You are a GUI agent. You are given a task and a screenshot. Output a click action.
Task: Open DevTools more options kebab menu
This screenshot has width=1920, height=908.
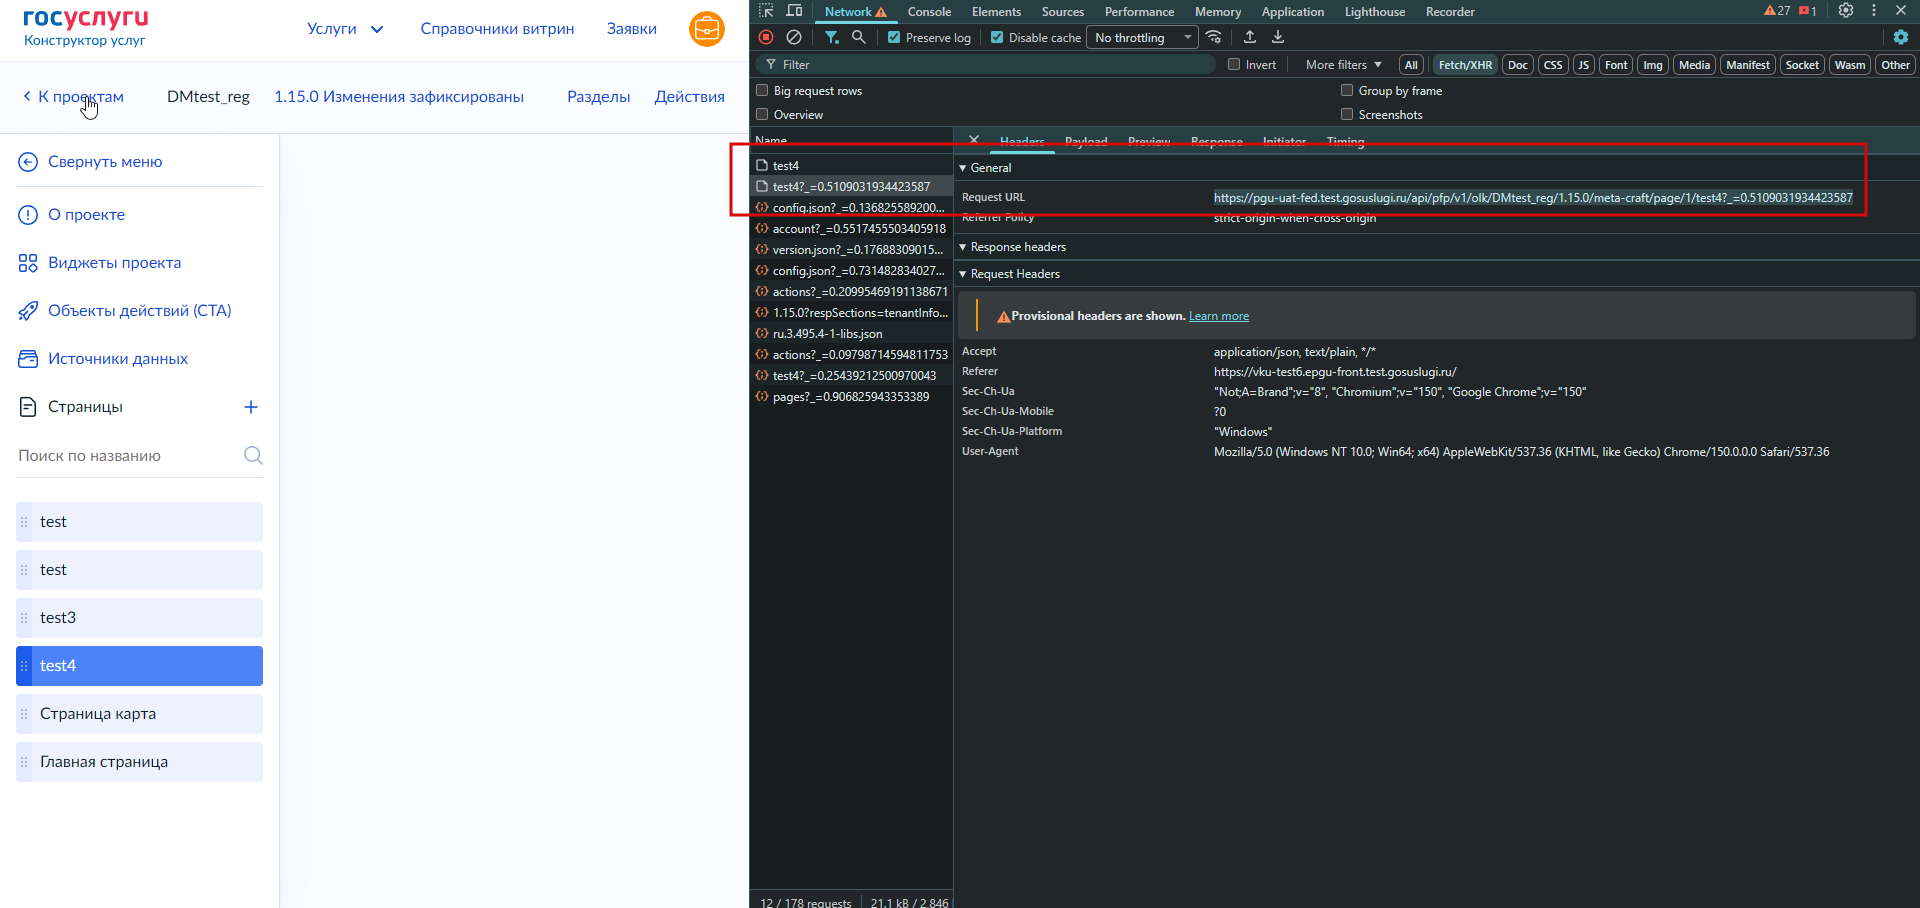pos(1874,10)
